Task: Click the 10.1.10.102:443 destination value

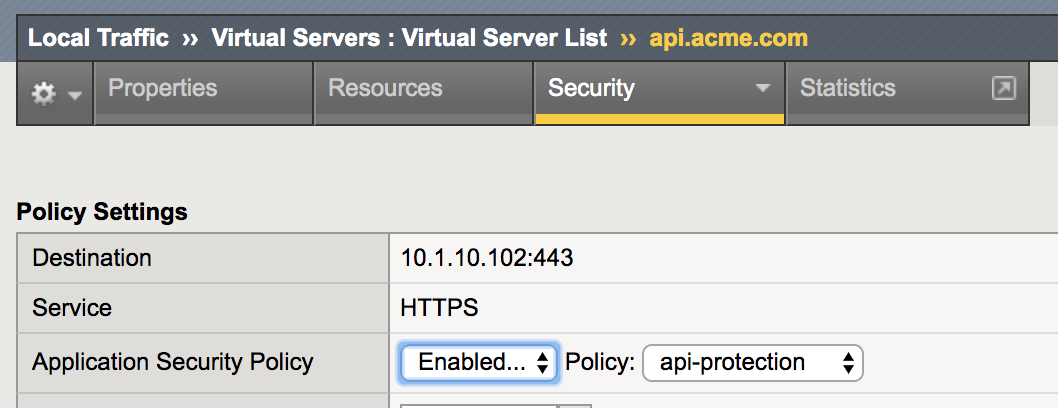Action: (x=486, y=258)
